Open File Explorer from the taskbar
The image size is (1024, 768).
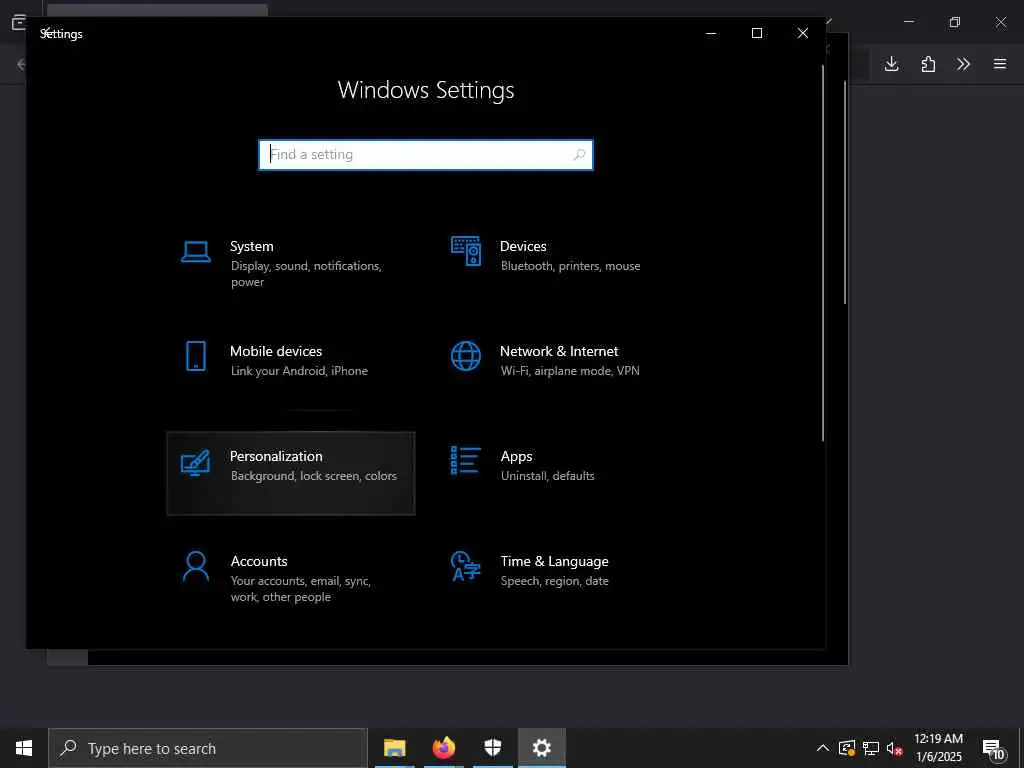click(x=394, y=748)
